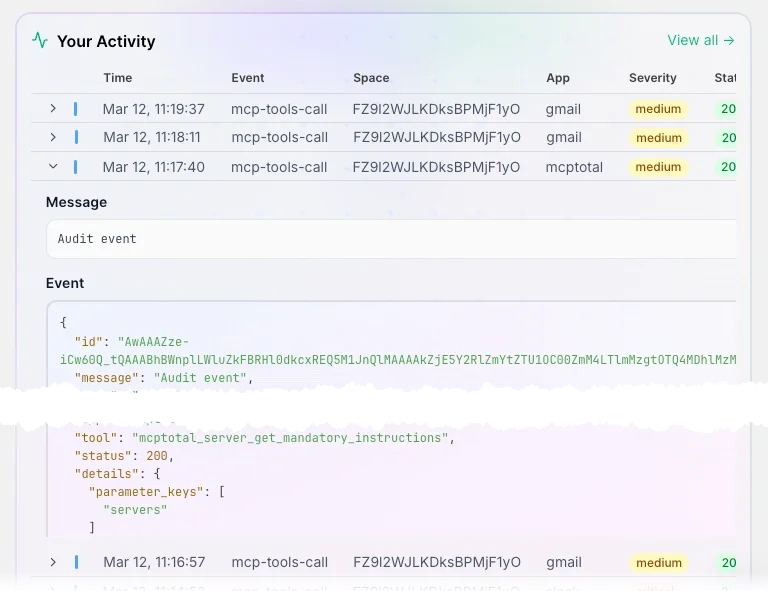Click the blue marker in the 11:18:11 row
Viewport: 768px width, 591px height.
point(76,138)
